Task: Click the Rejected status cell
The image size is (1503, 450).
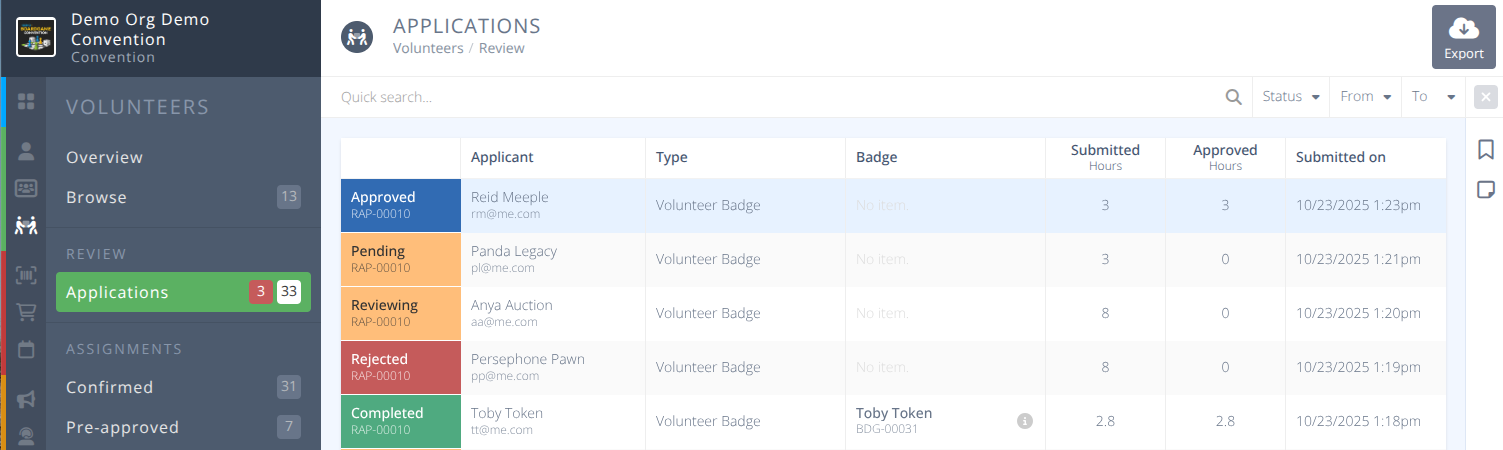Action: pos(401,368)
